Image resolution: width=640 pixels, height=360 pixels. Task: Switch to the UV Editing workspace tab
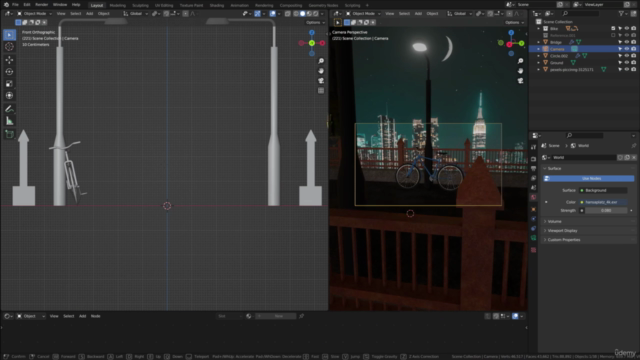point(164,5)
